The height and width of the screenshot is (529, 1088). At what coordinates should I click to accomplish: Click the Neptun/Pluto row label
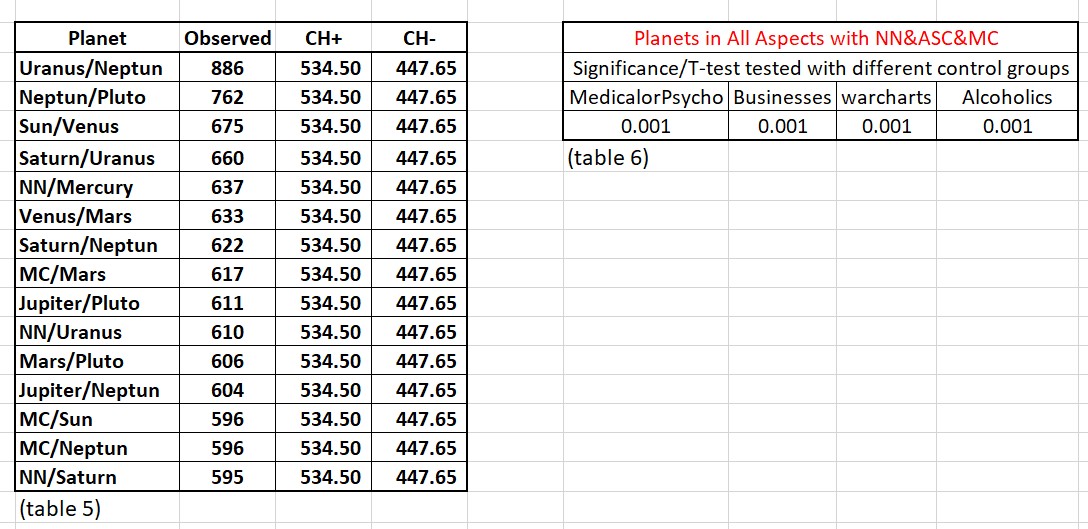pos(97,98)
